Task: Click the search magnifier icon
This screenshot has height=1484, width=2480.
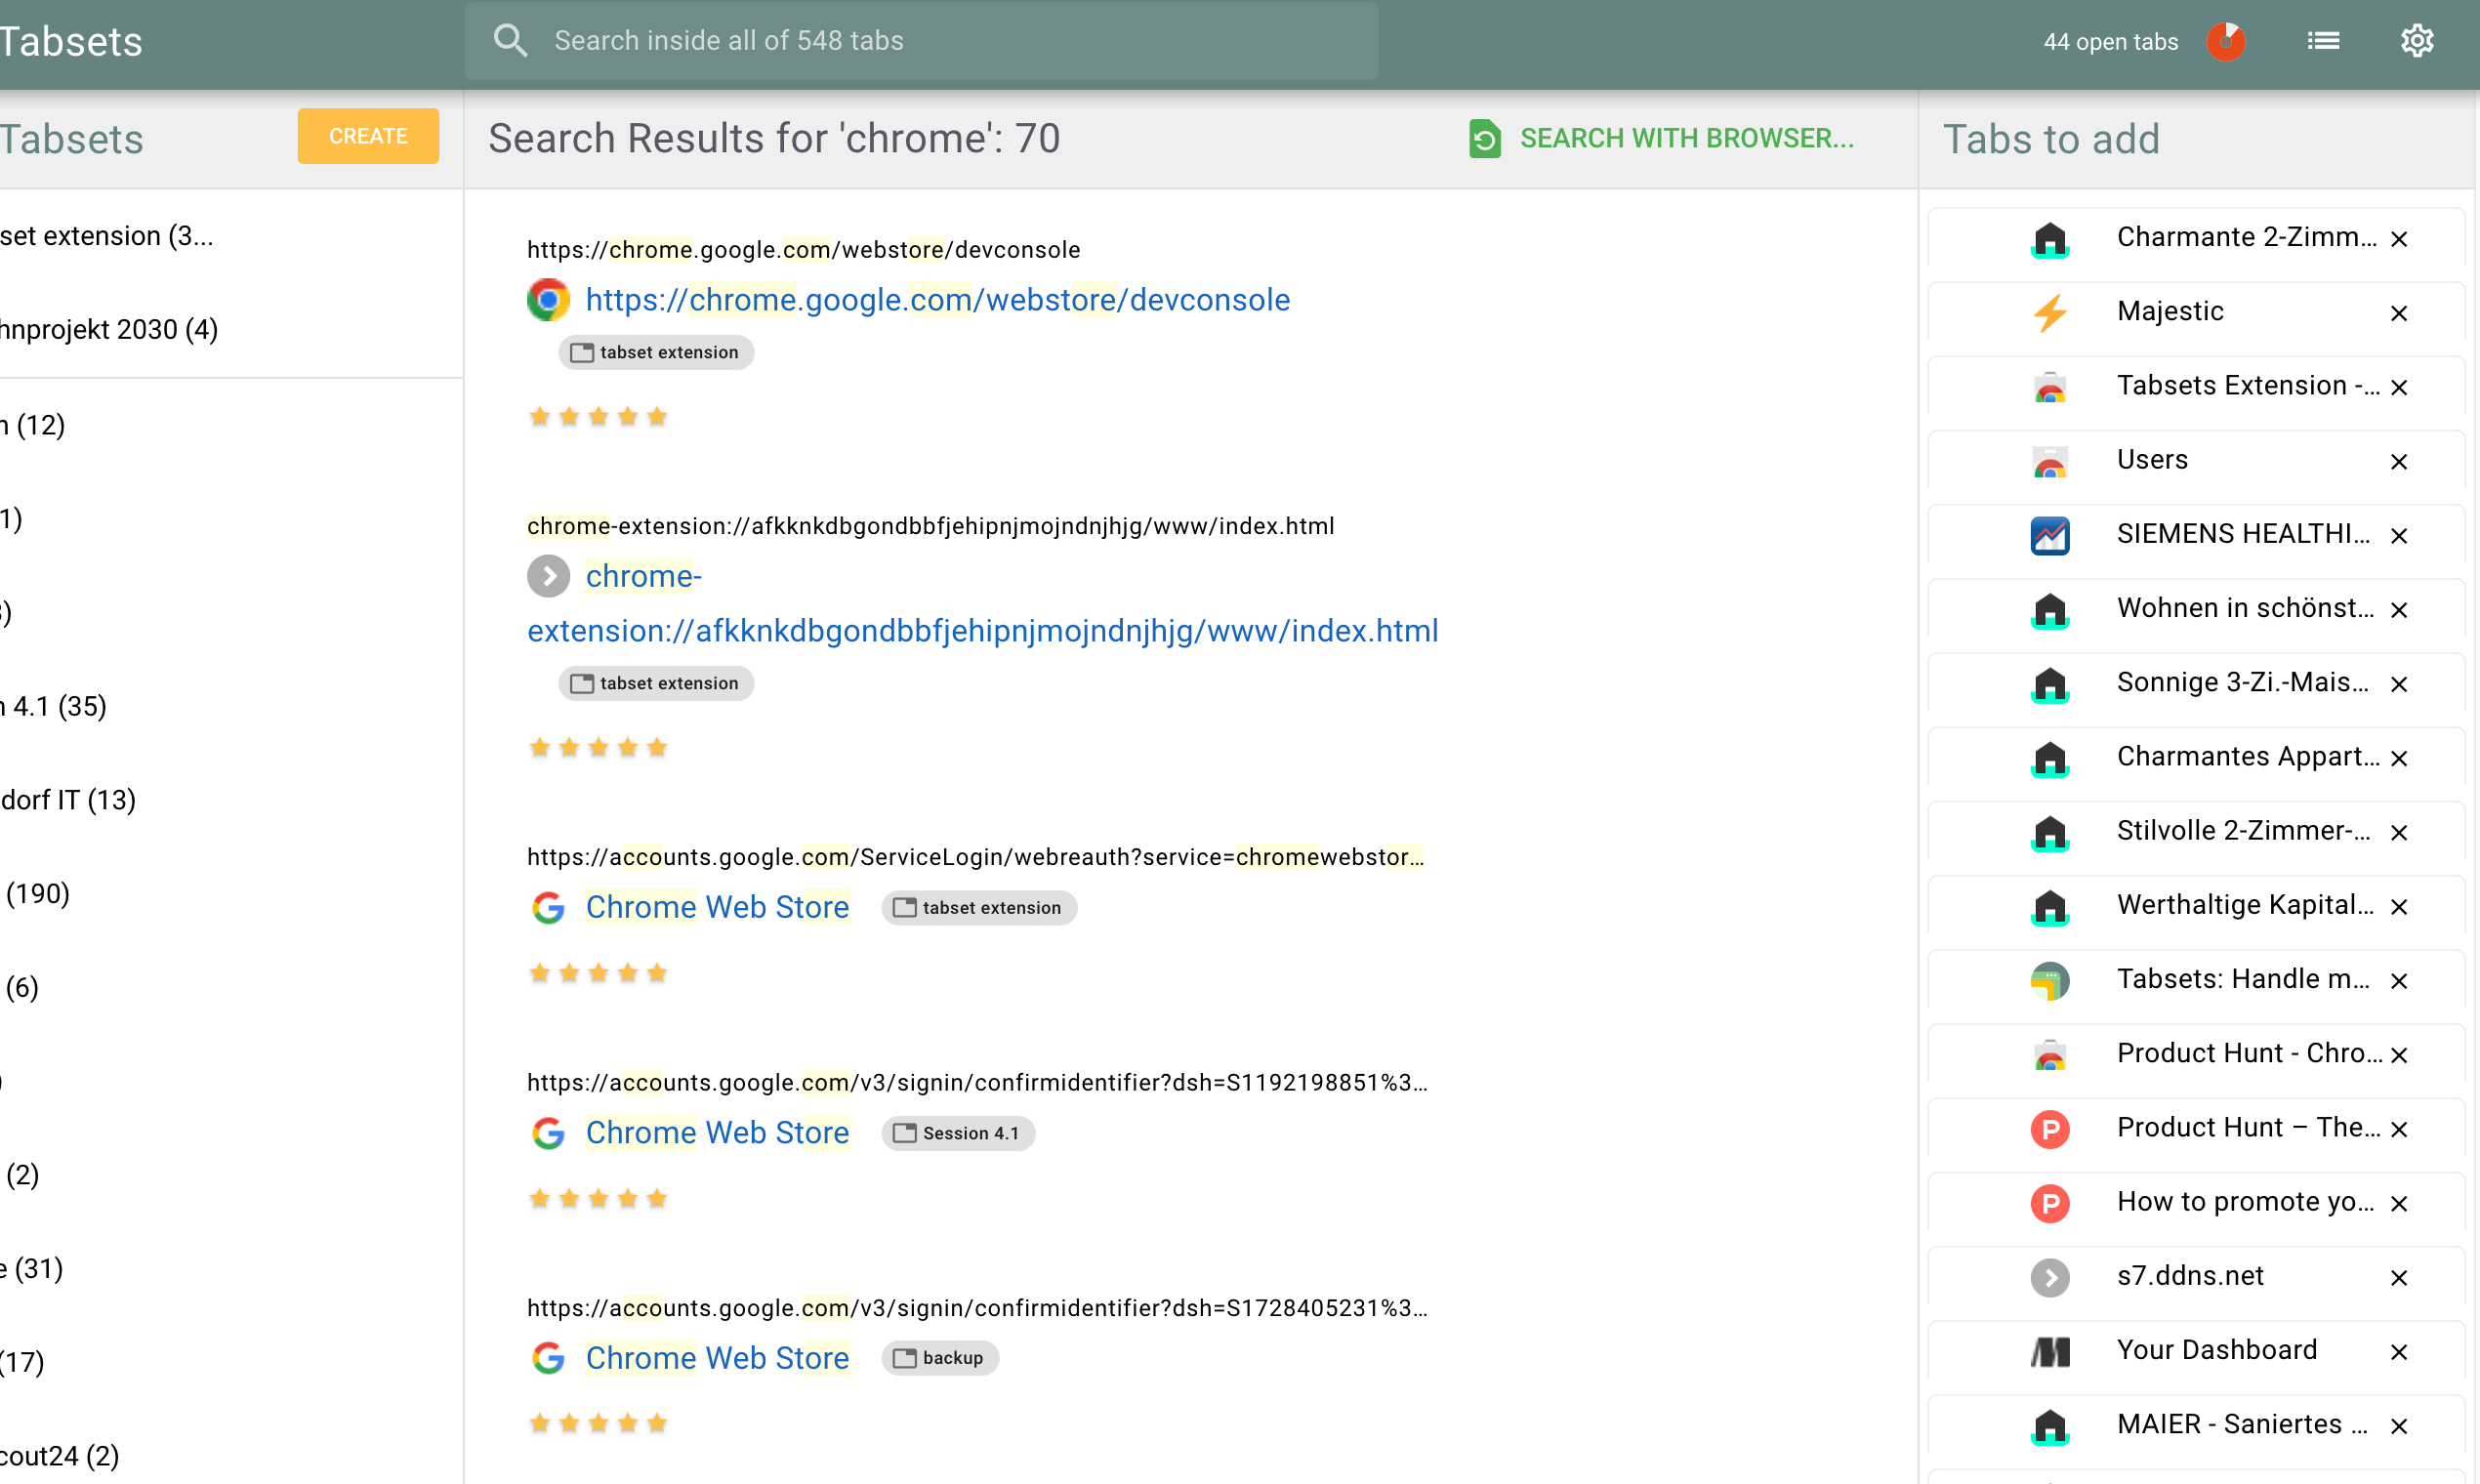Action: (510, 40)
